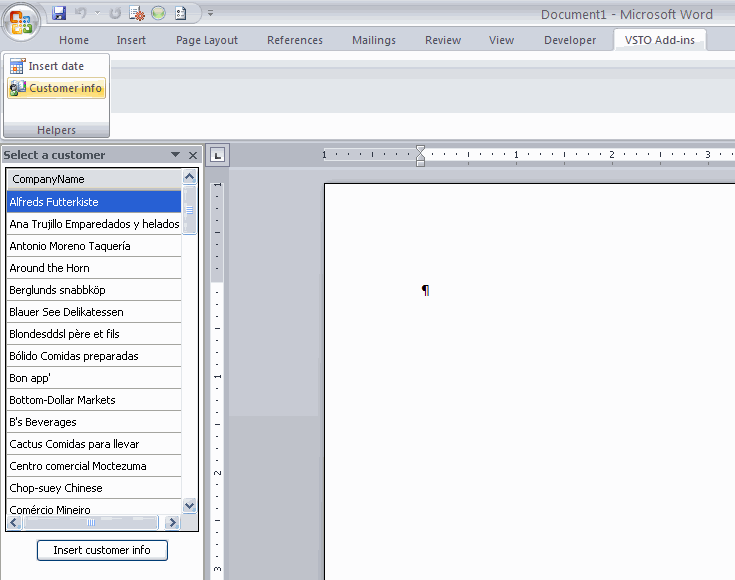
Task: Open the Review tab
Action: point(443,40)
